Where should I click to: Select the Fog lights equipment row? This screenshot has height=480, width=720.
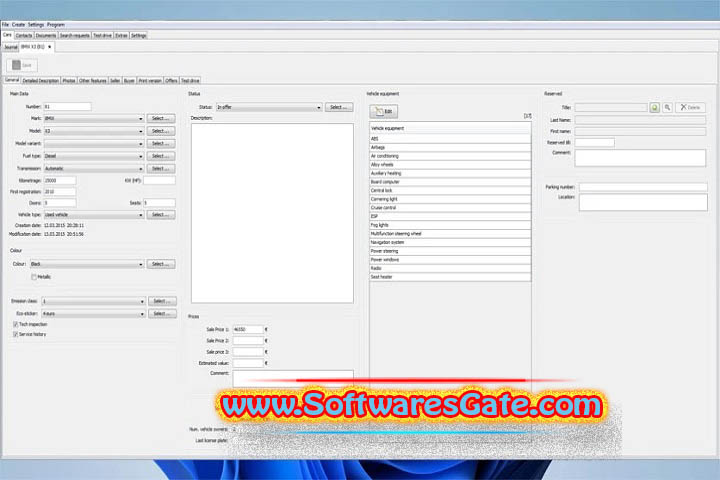click(450, 225)
